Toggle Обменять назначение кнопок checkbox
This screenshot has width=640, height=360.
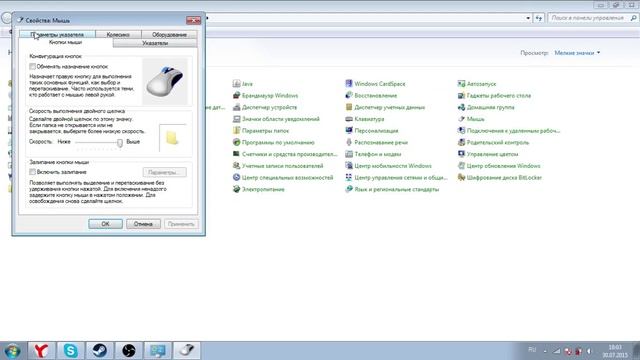33,67
